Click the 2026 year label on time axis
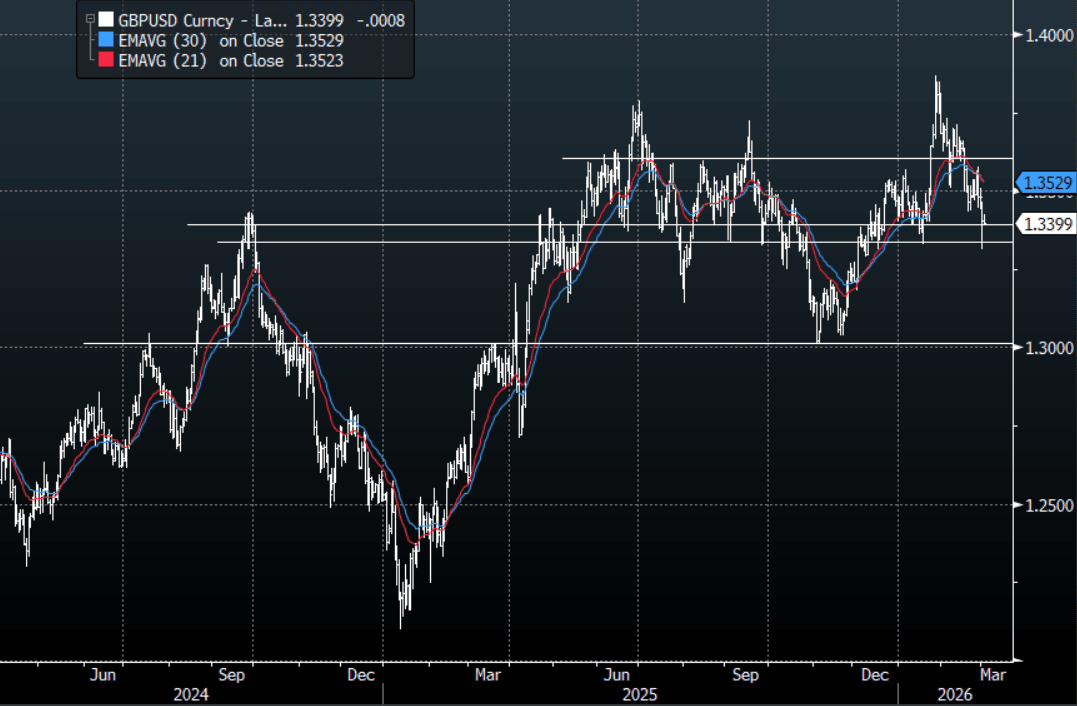The width and height of the screenshot is (1077, 706). [x=955, y=694]
